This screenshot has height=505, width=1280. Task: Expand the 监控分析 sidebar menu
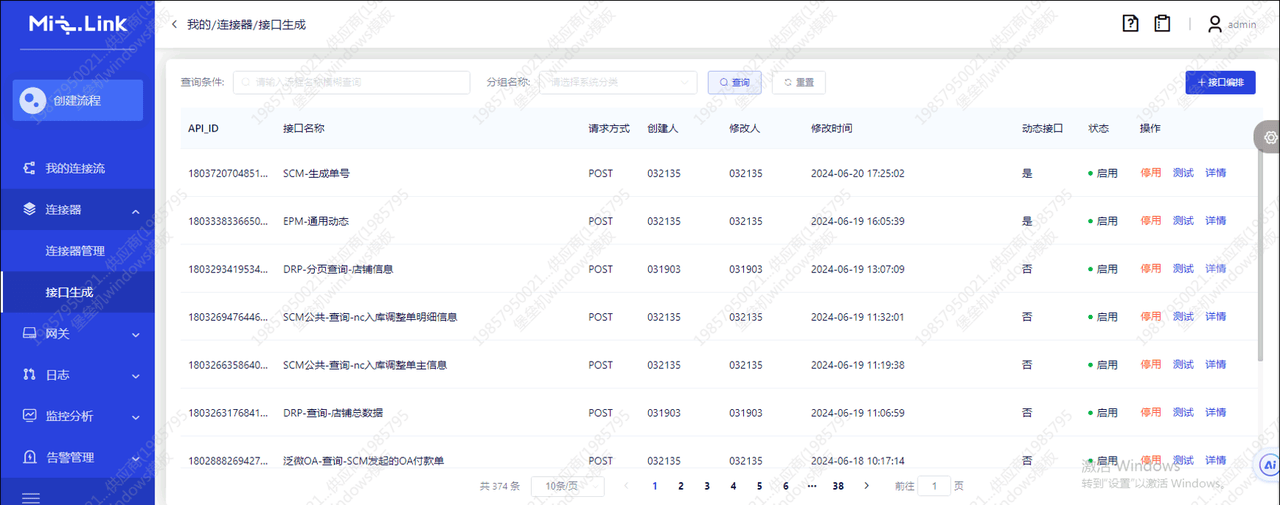coord(78,416)
